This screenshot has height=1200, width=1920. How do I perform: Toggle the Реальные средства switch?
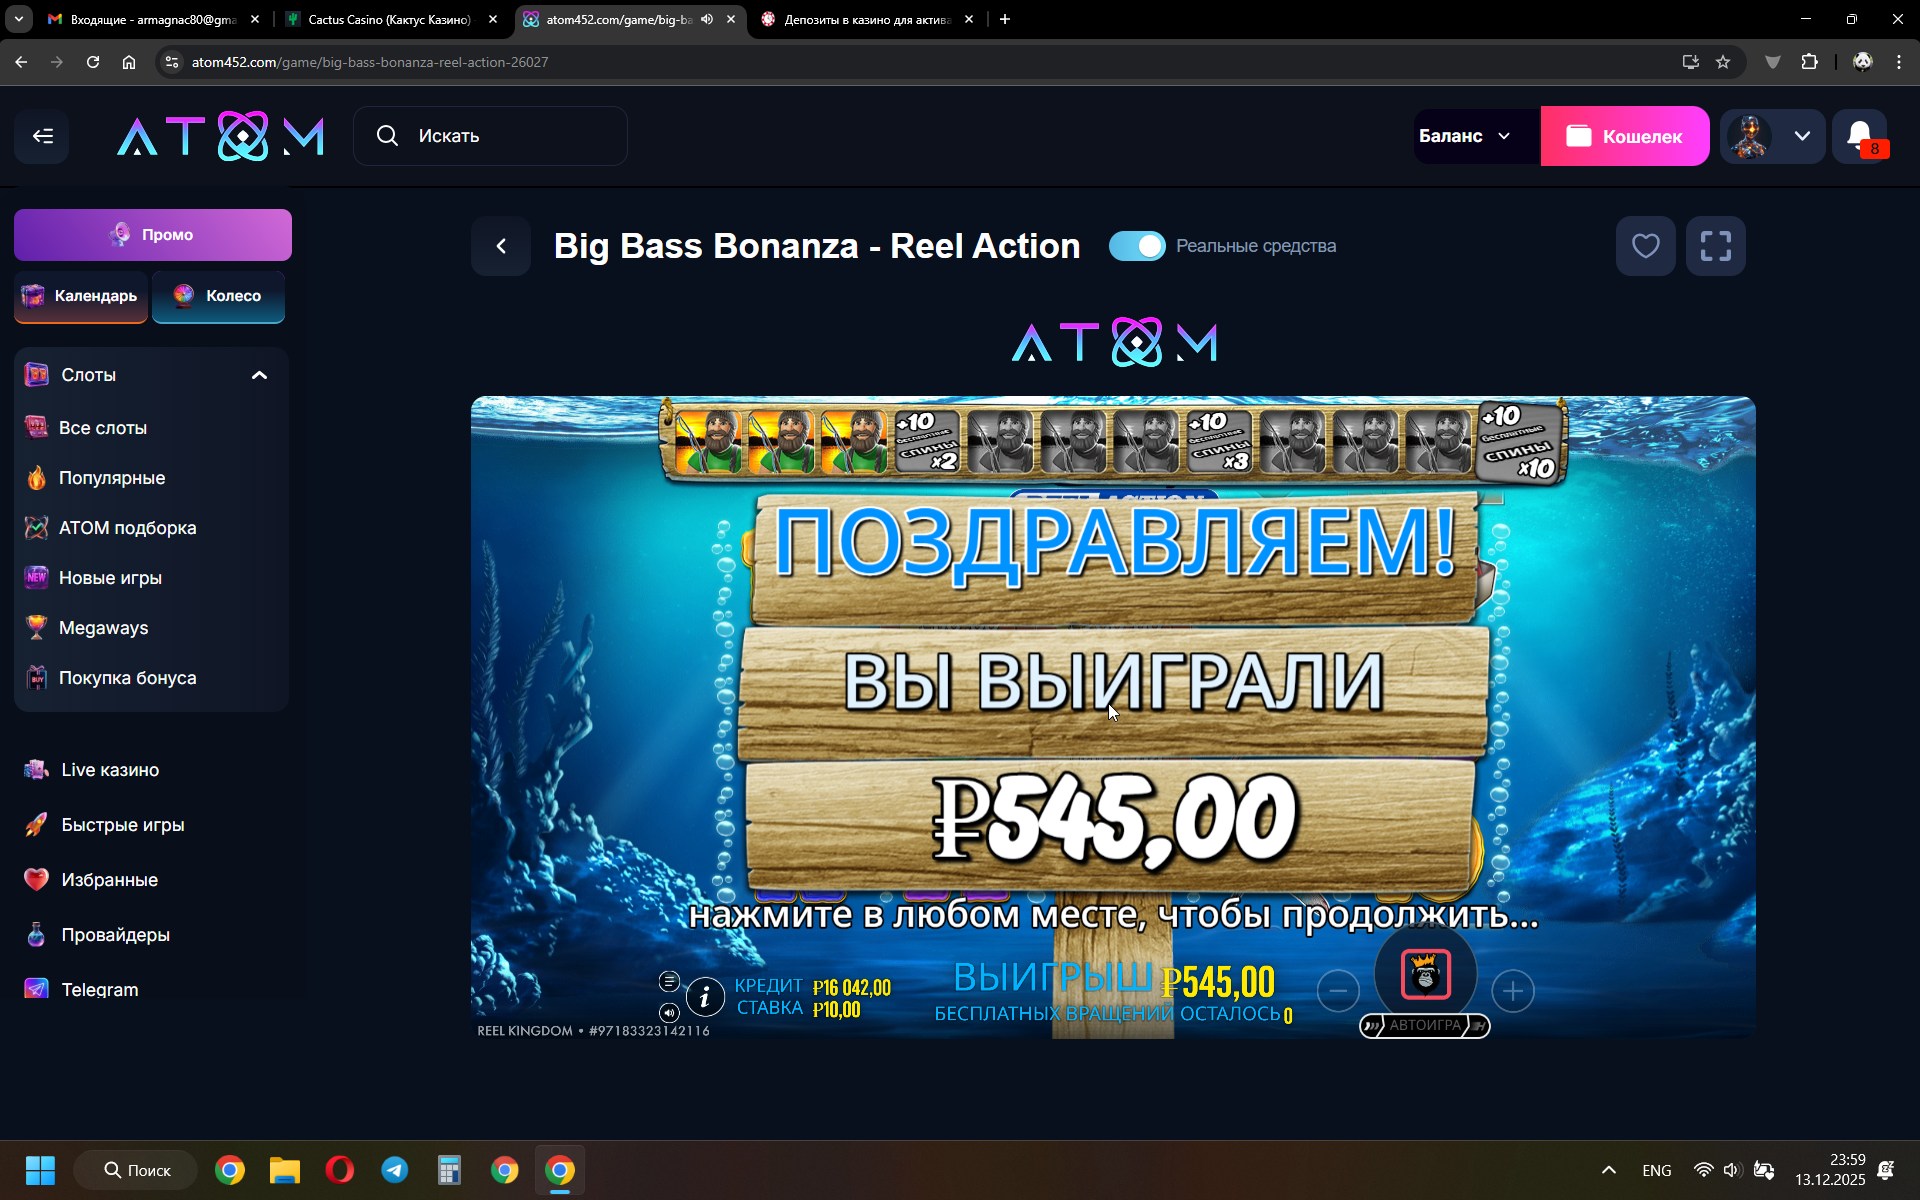point(1137,246)
